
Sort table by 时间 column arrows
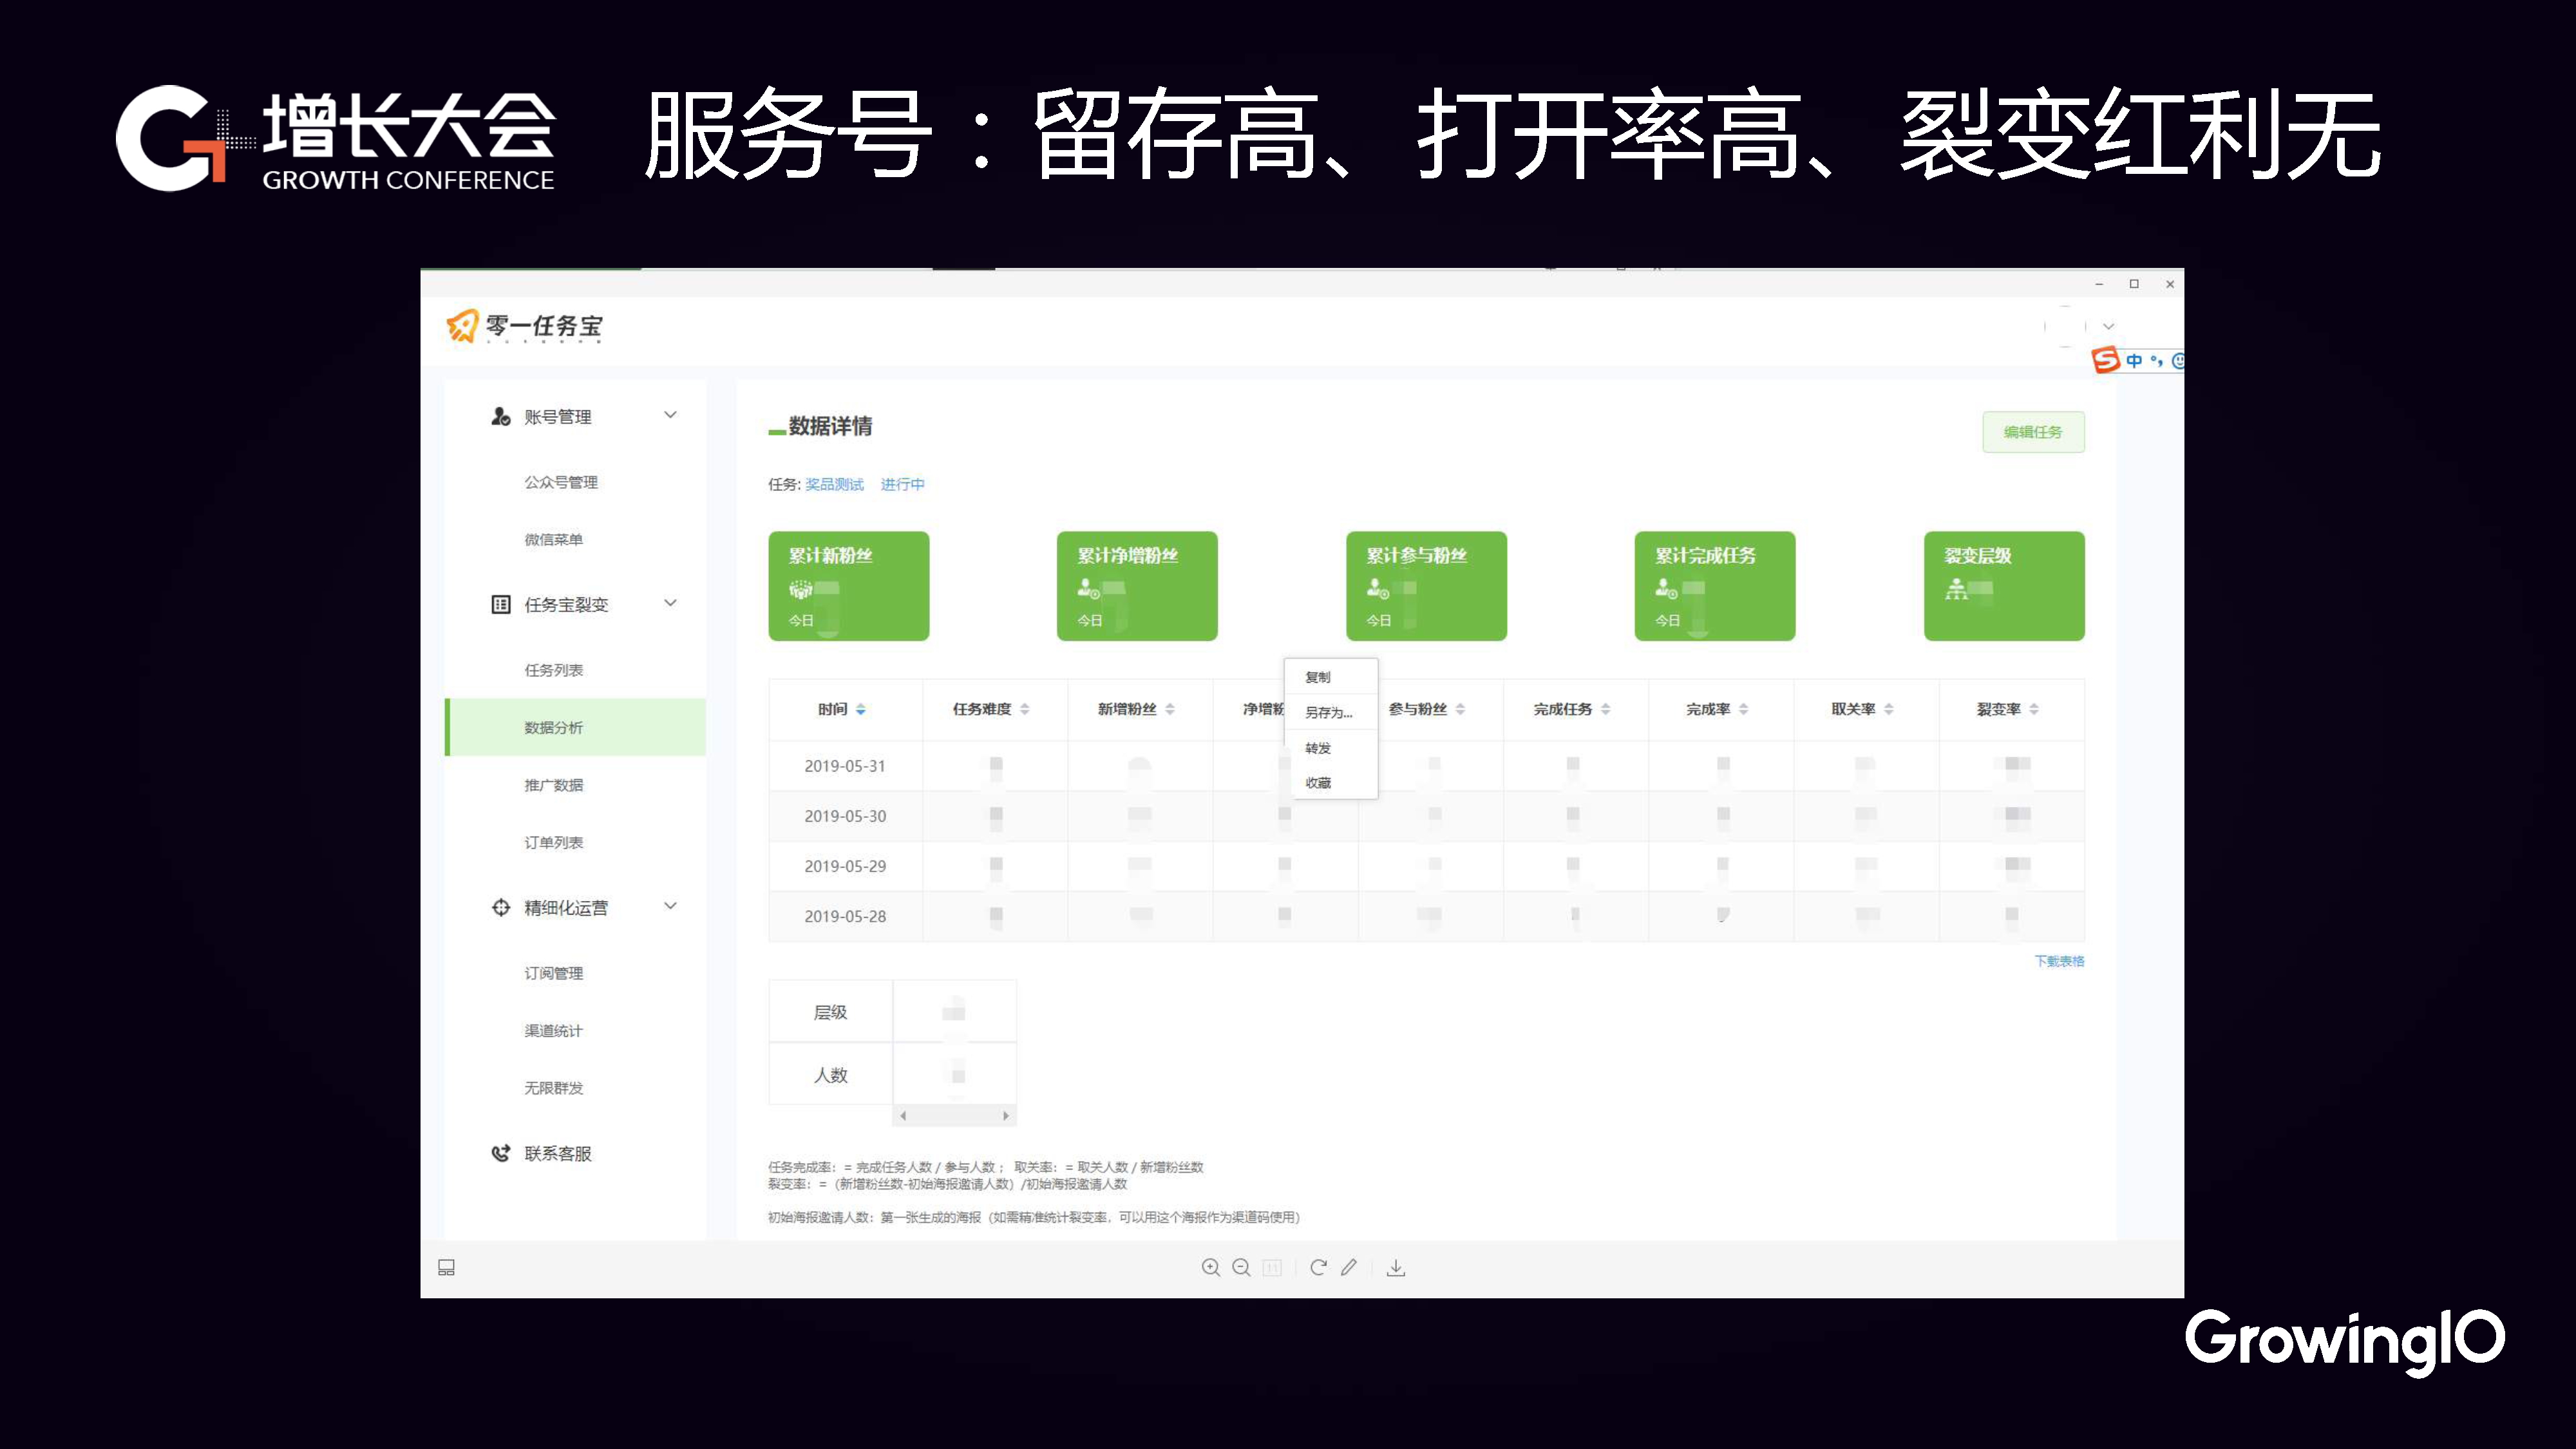pyautogui.click(x=861, y=709)
